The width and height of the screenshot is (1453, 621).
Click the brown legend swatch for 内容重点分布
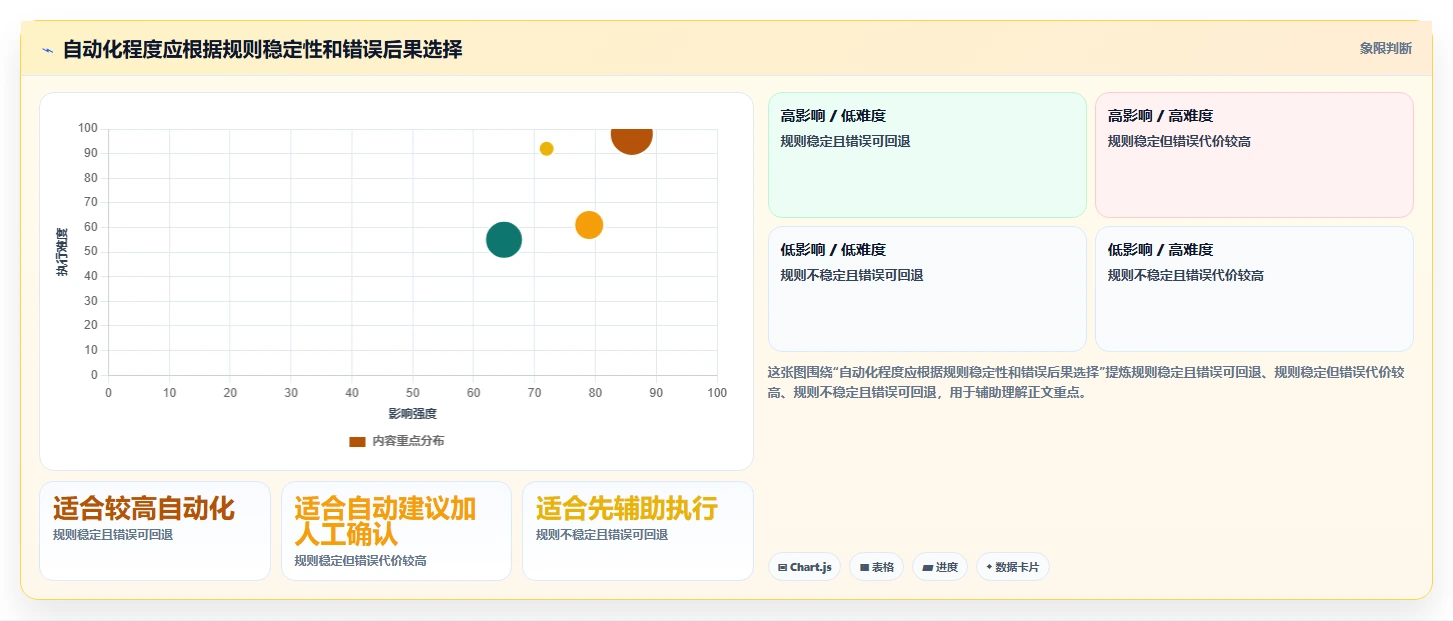tap(357, 441)
